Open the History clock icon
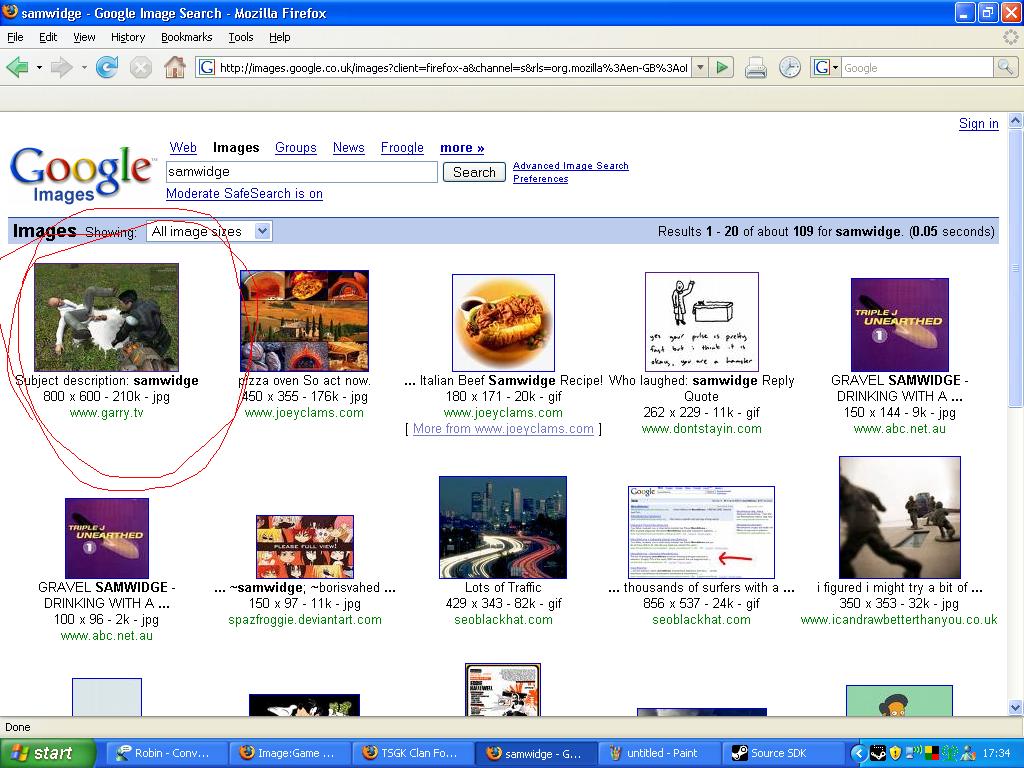The height and width of the screenshot is (768, 1024). coord(790,67)
